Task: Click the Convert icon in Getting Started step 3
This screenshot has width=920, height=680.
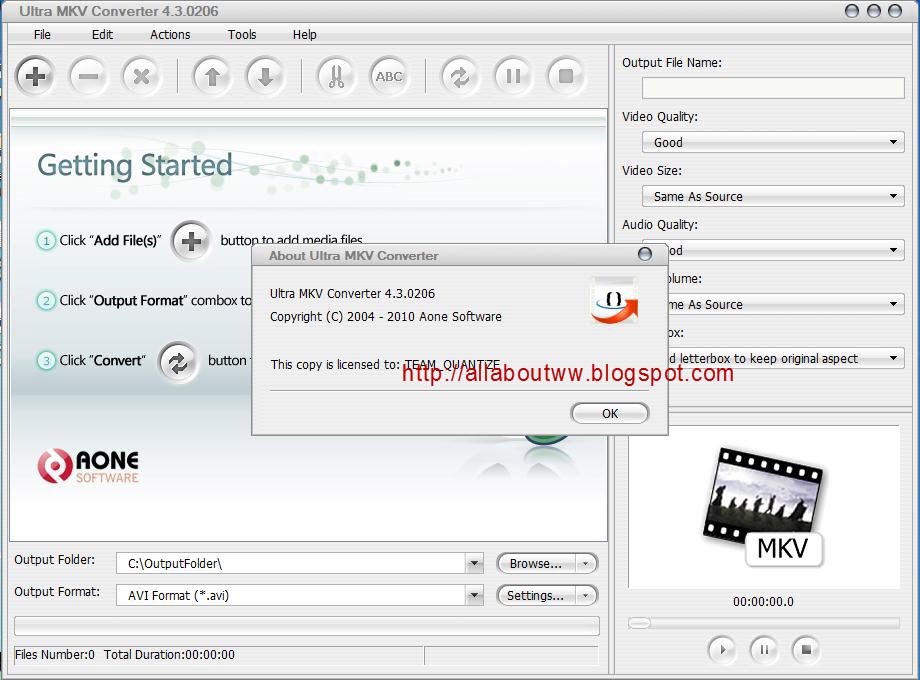Action: pos(178,363)
